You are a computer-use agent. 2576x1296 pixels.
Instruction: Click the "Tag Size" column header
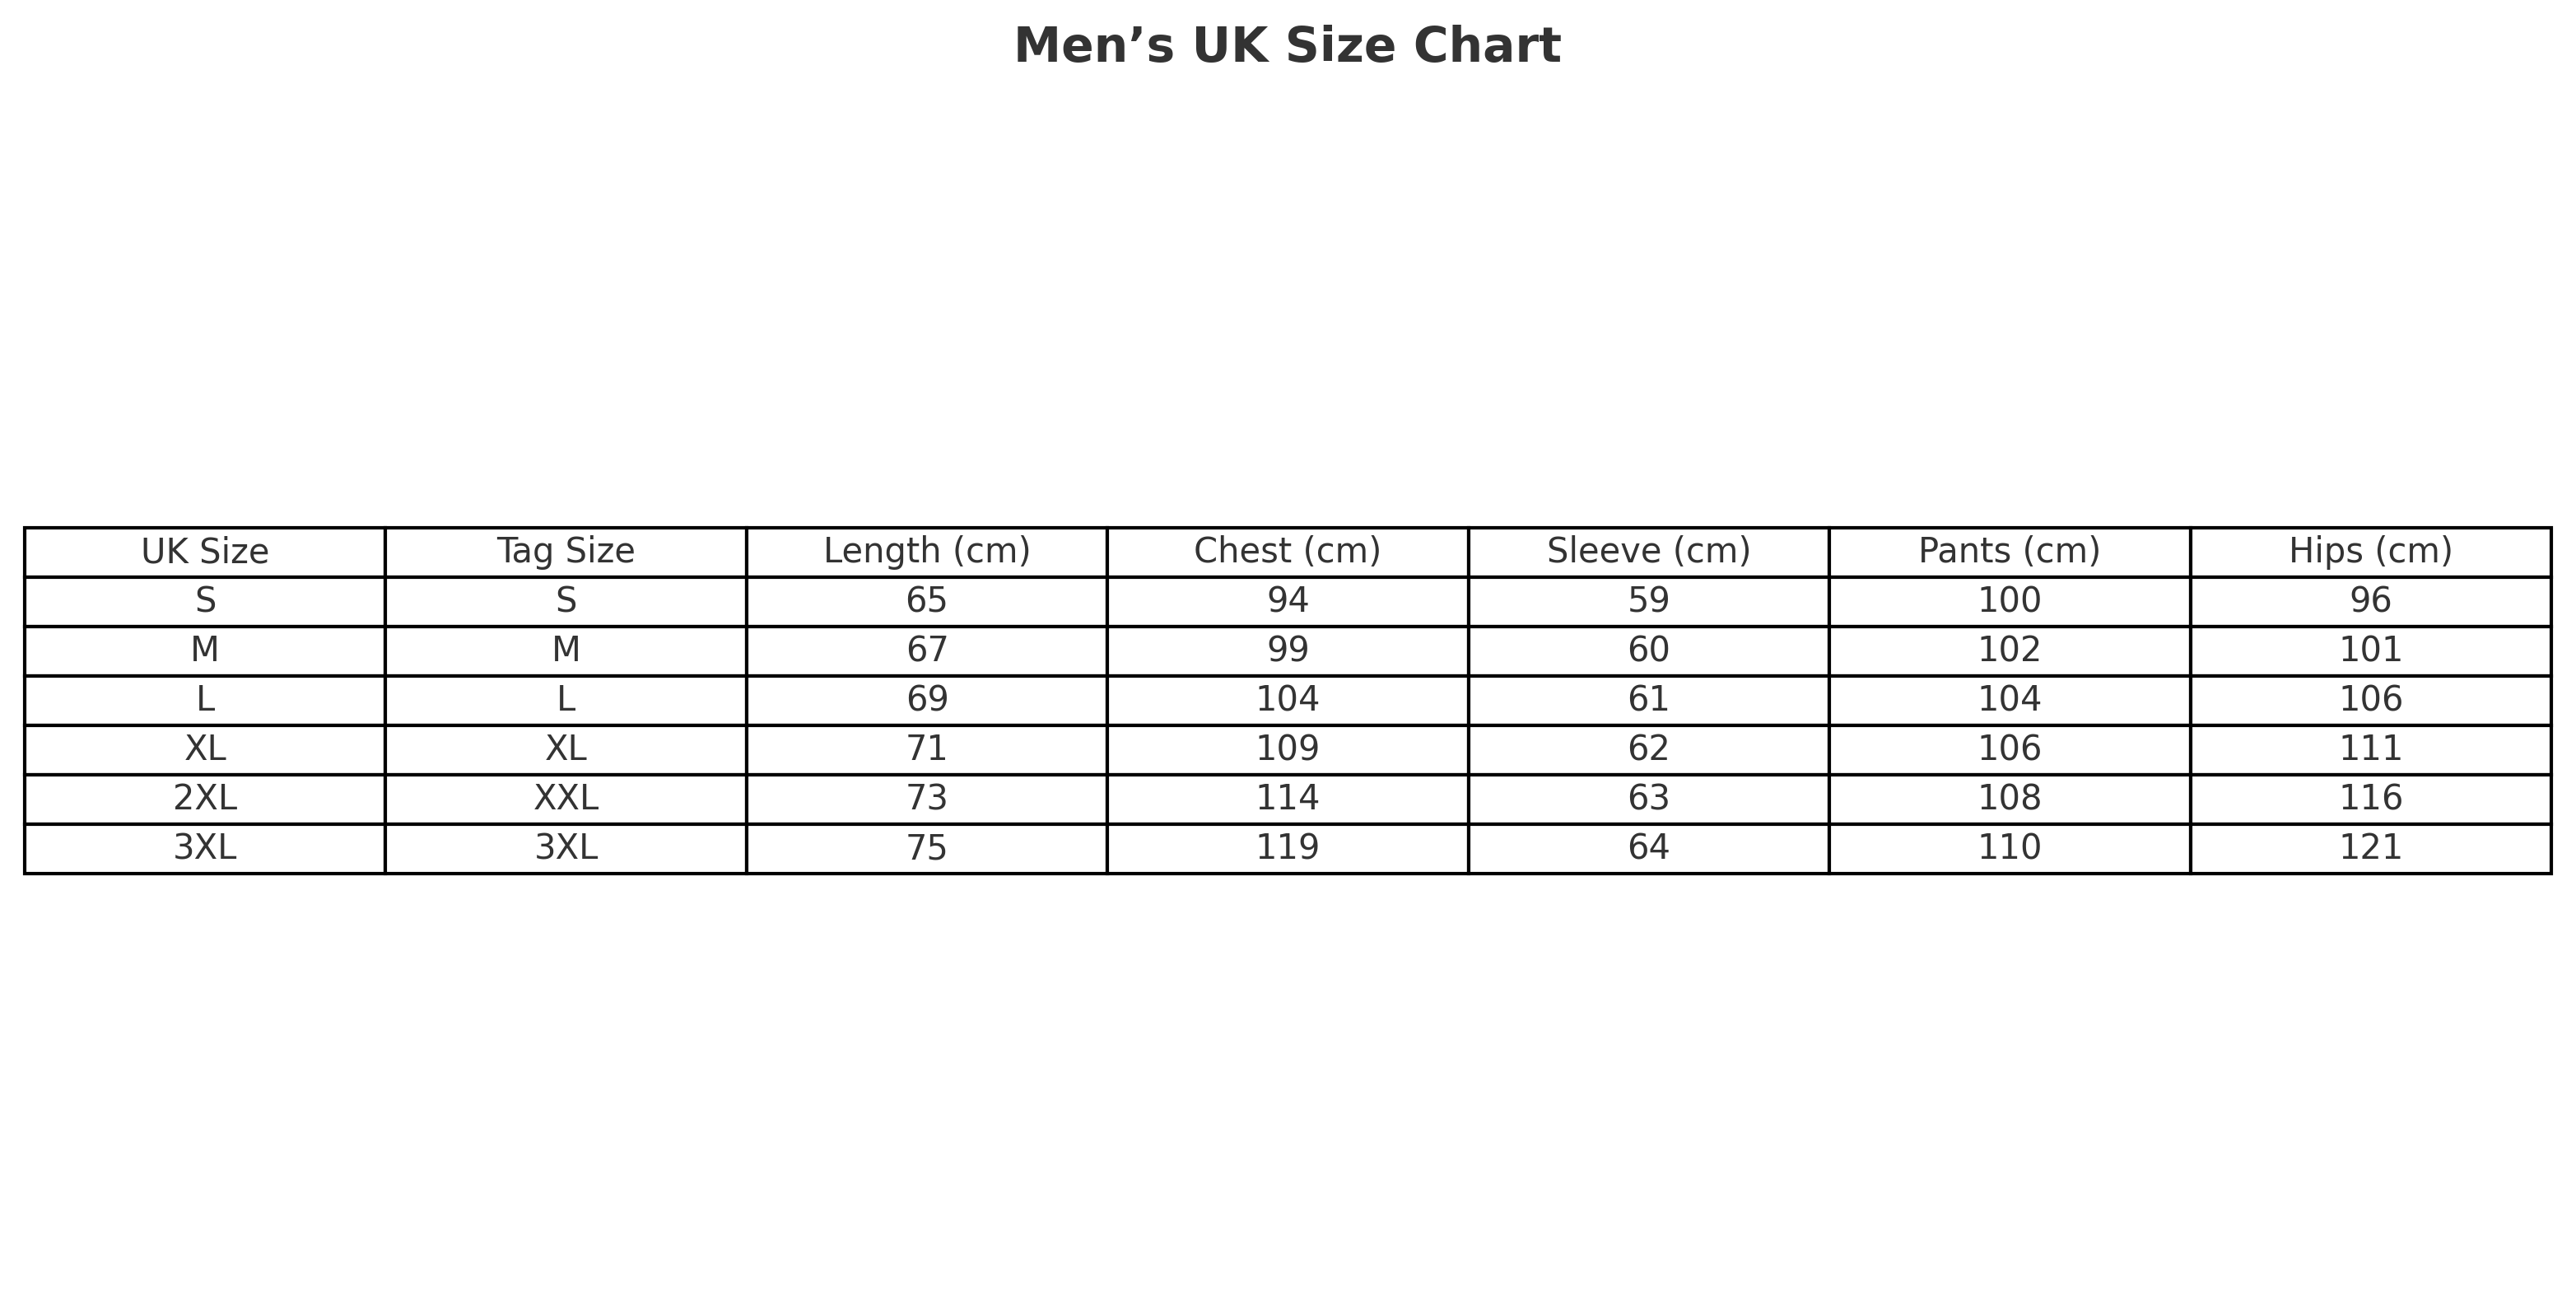(566, 551)
